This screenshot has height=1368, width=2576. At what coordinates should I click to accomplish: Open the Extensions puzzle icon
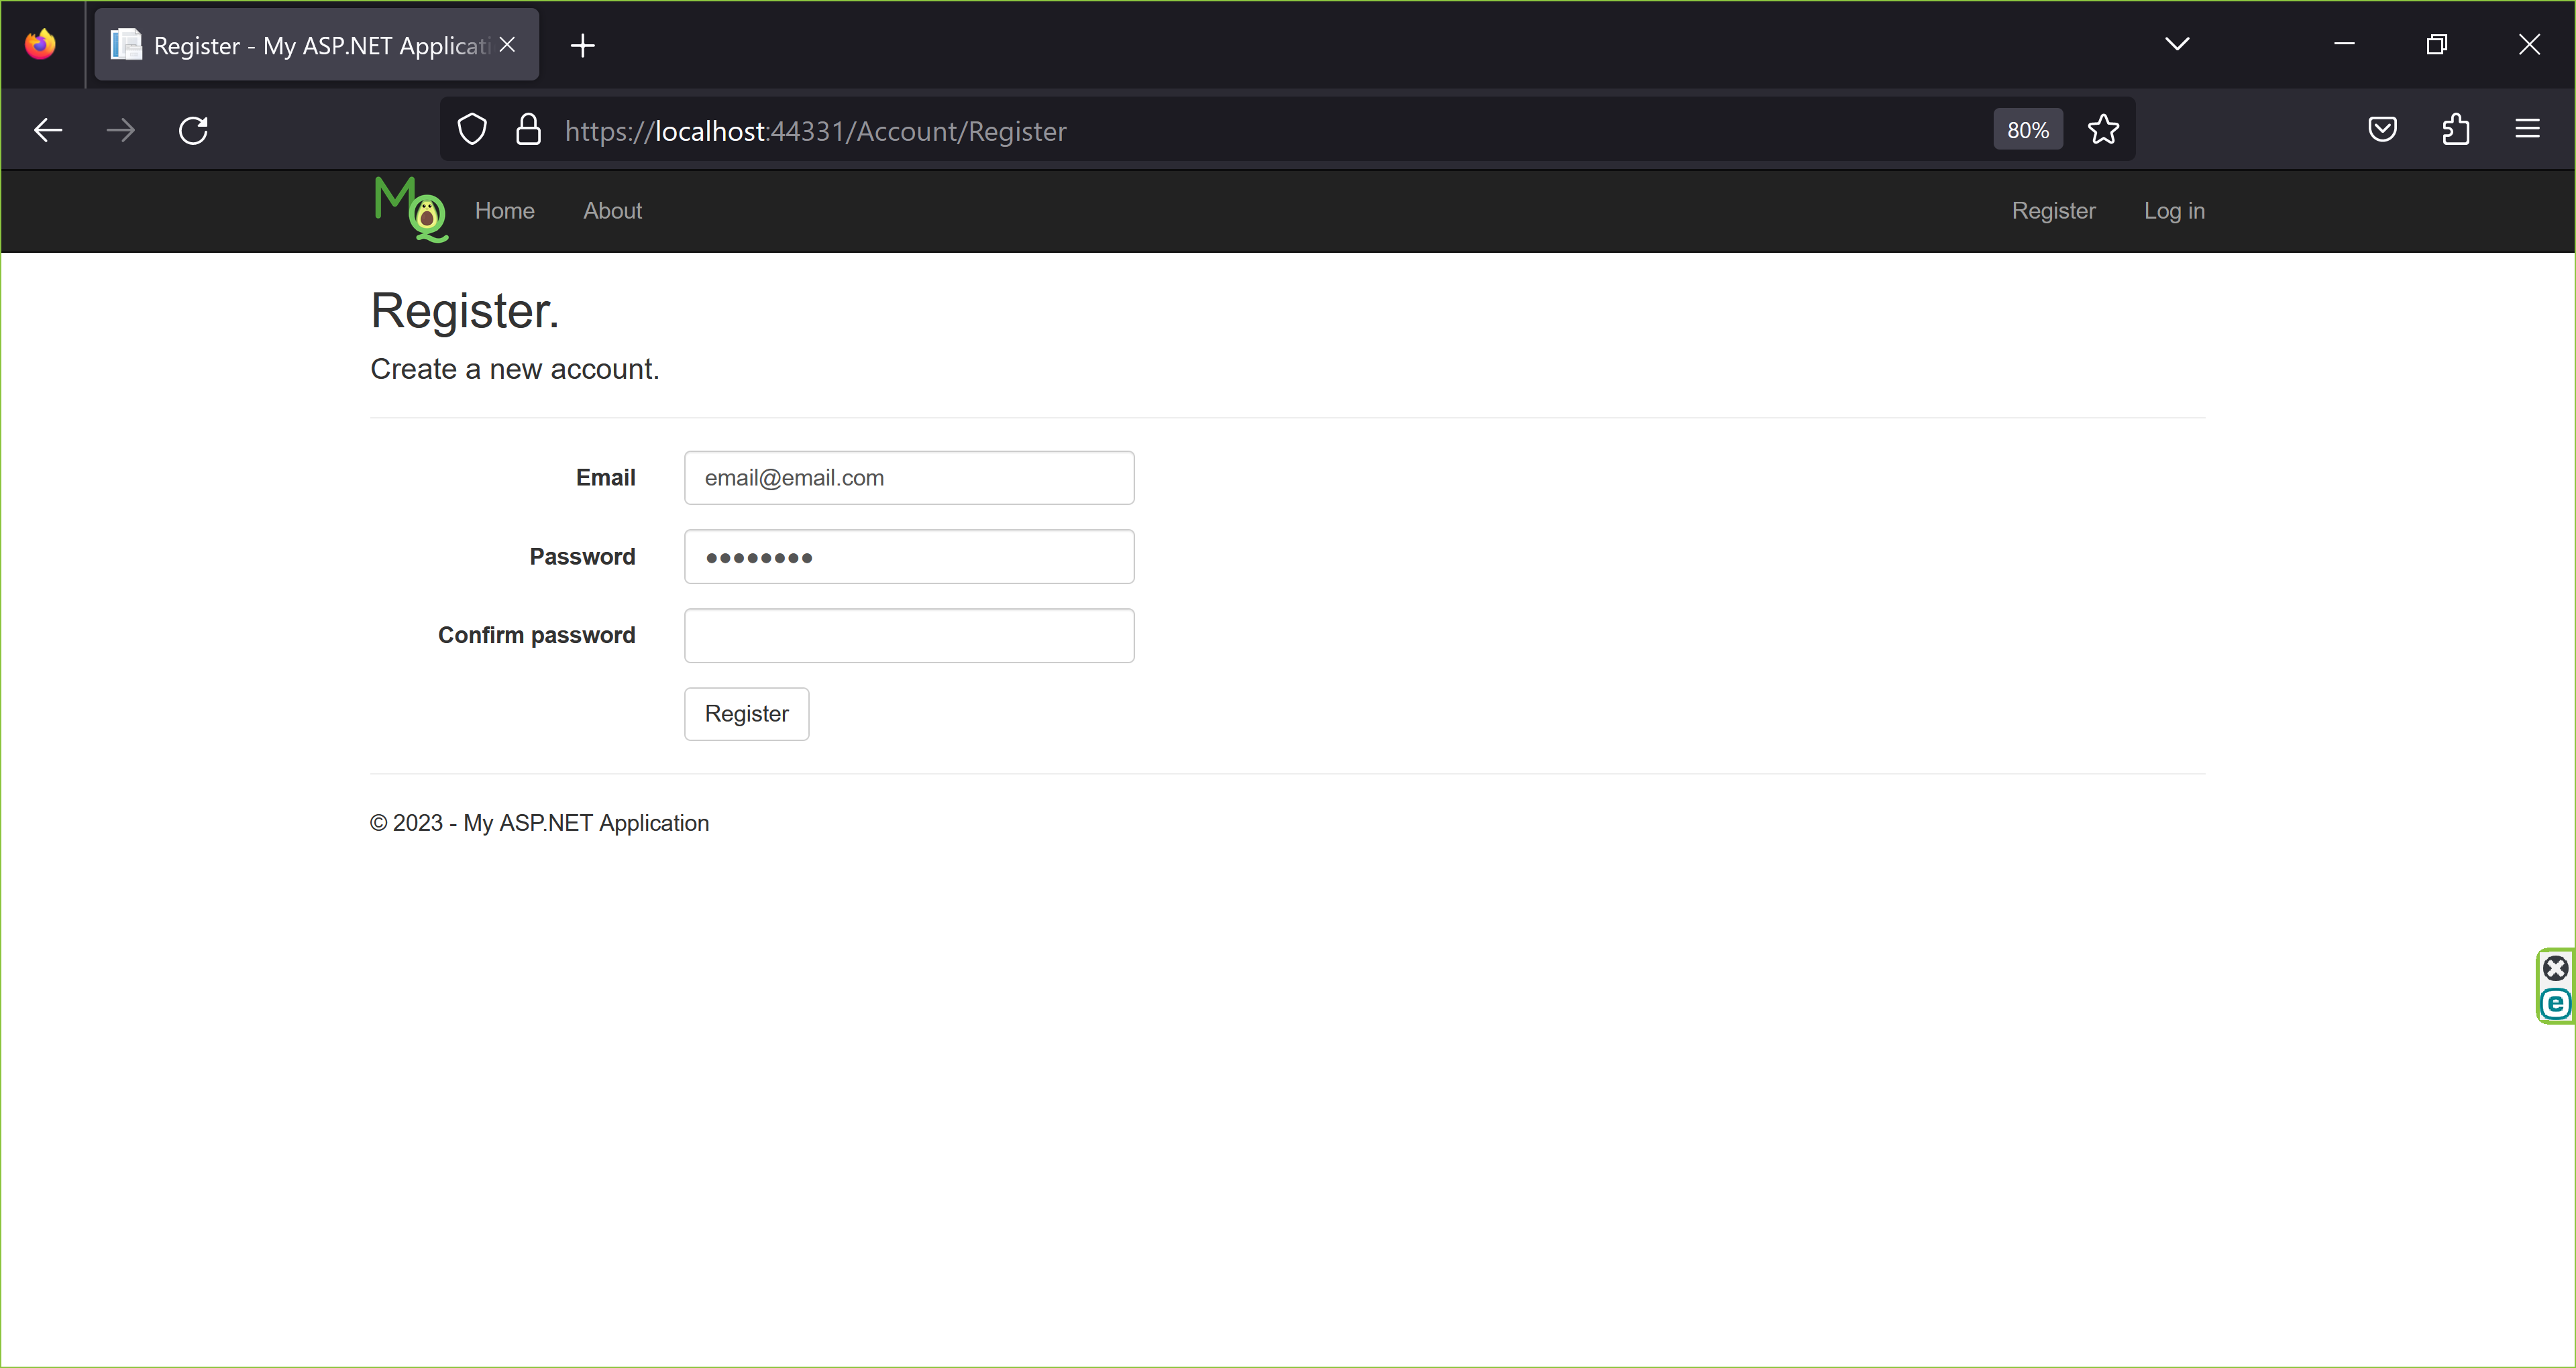(x=2455, y=130)
